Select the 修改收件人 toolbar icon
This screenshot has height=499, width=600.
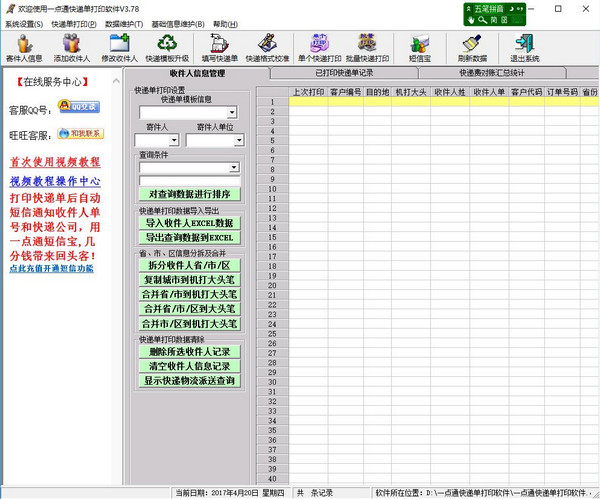click(x=121, y=47)
